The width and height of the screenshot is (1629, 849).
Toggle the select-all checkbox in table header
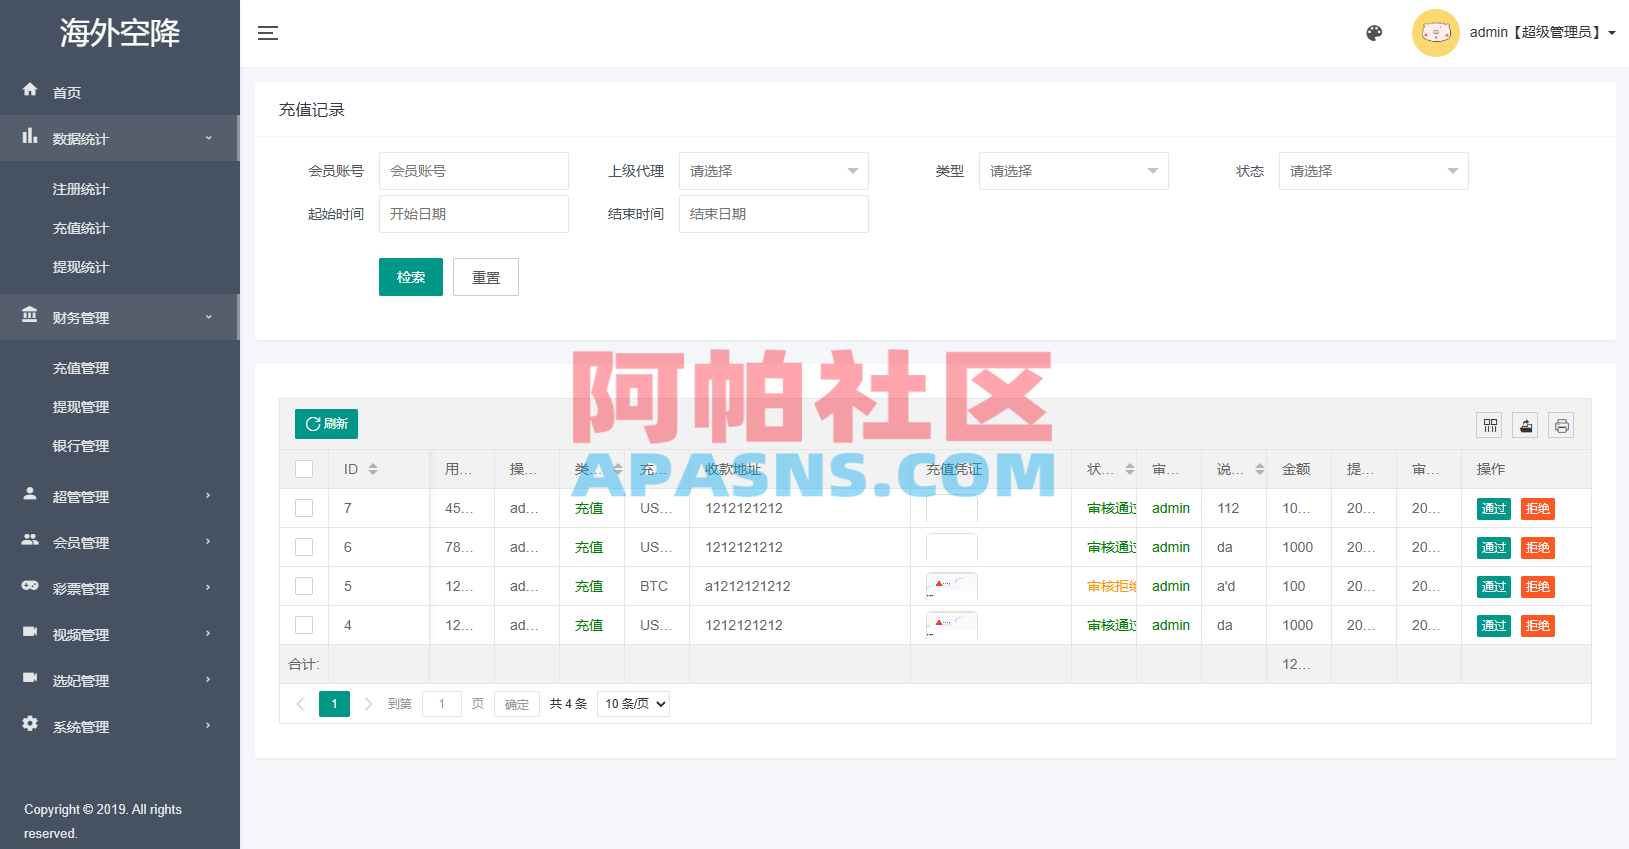tap(304, 469)
